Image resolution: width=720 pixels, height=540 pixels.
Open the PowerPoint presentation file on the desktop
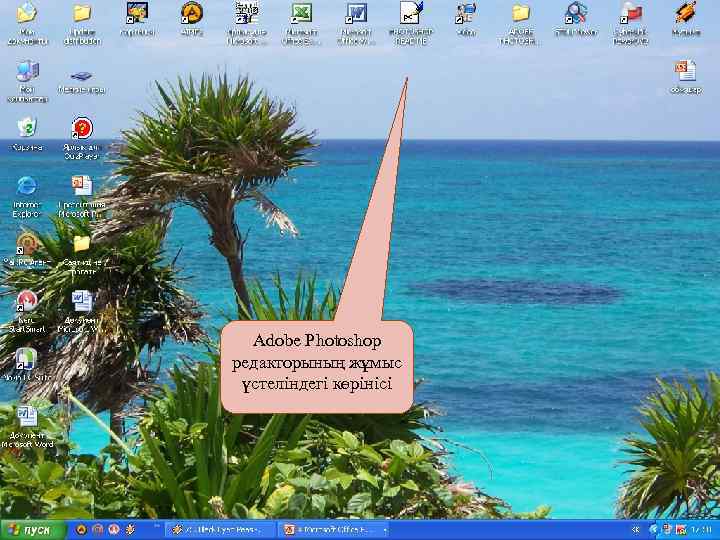(82, 196)
